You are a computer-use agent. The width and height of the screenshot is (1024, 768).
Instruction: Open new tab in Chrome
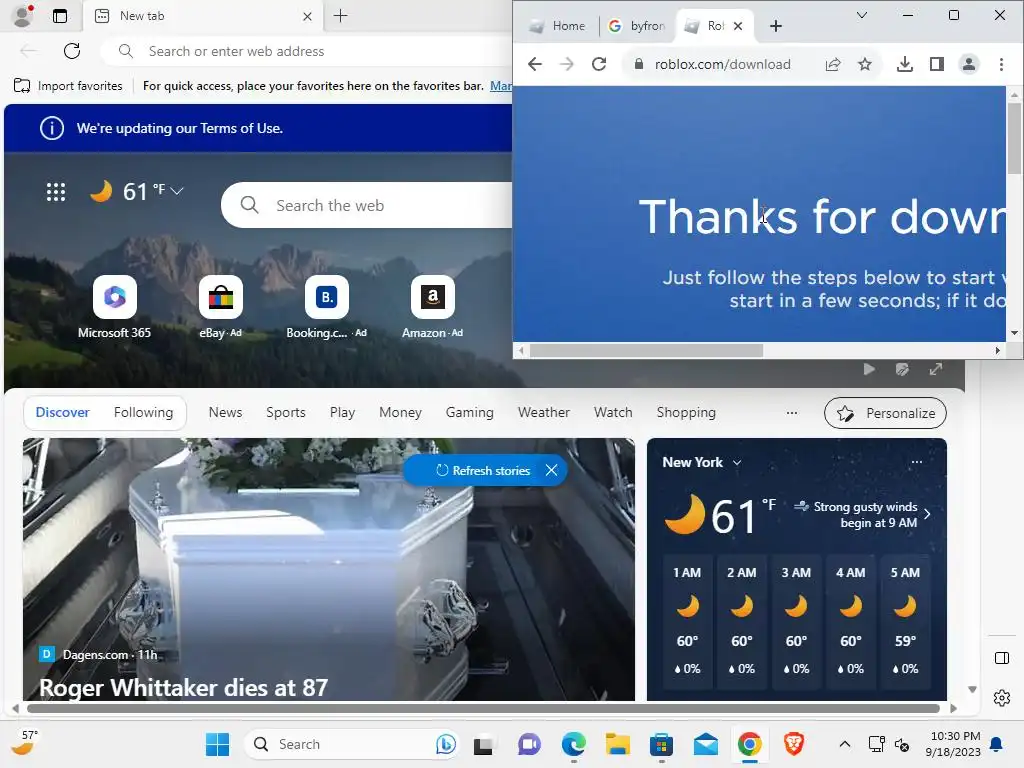775,26
